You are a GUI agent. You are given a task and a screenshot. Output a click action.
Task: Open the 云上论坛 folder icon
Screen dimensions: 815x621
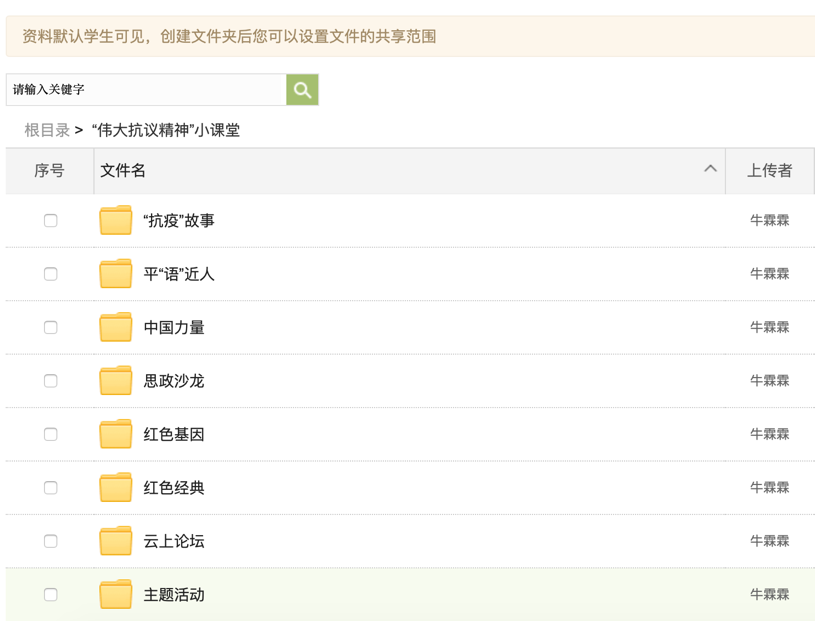(x=116, y=541)
